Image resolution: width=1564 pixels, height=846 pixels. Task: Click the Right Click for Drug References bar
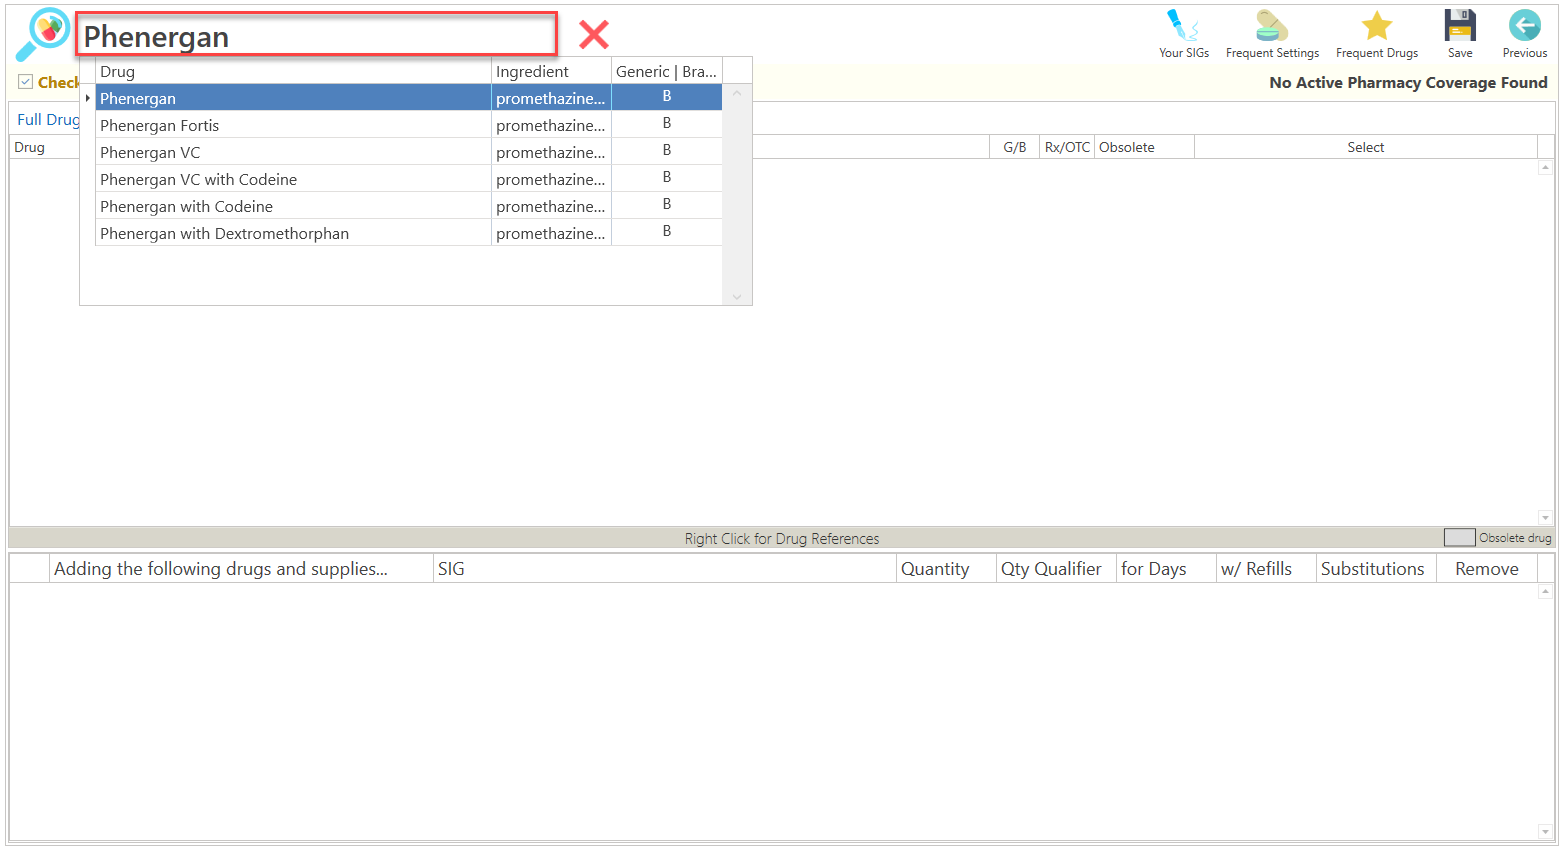(x=782, y=538)
